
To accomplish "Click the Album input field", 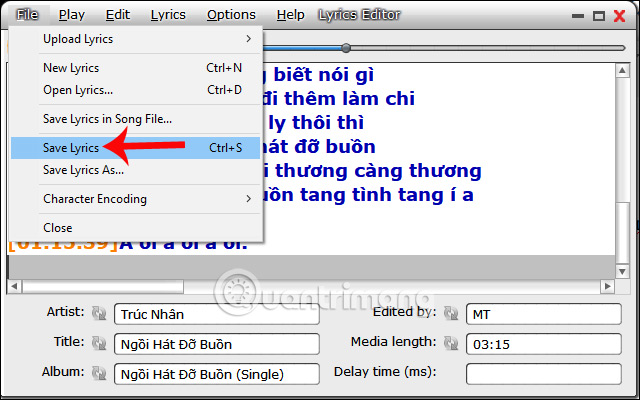I will pyautogui.click(x=217, y=374).
